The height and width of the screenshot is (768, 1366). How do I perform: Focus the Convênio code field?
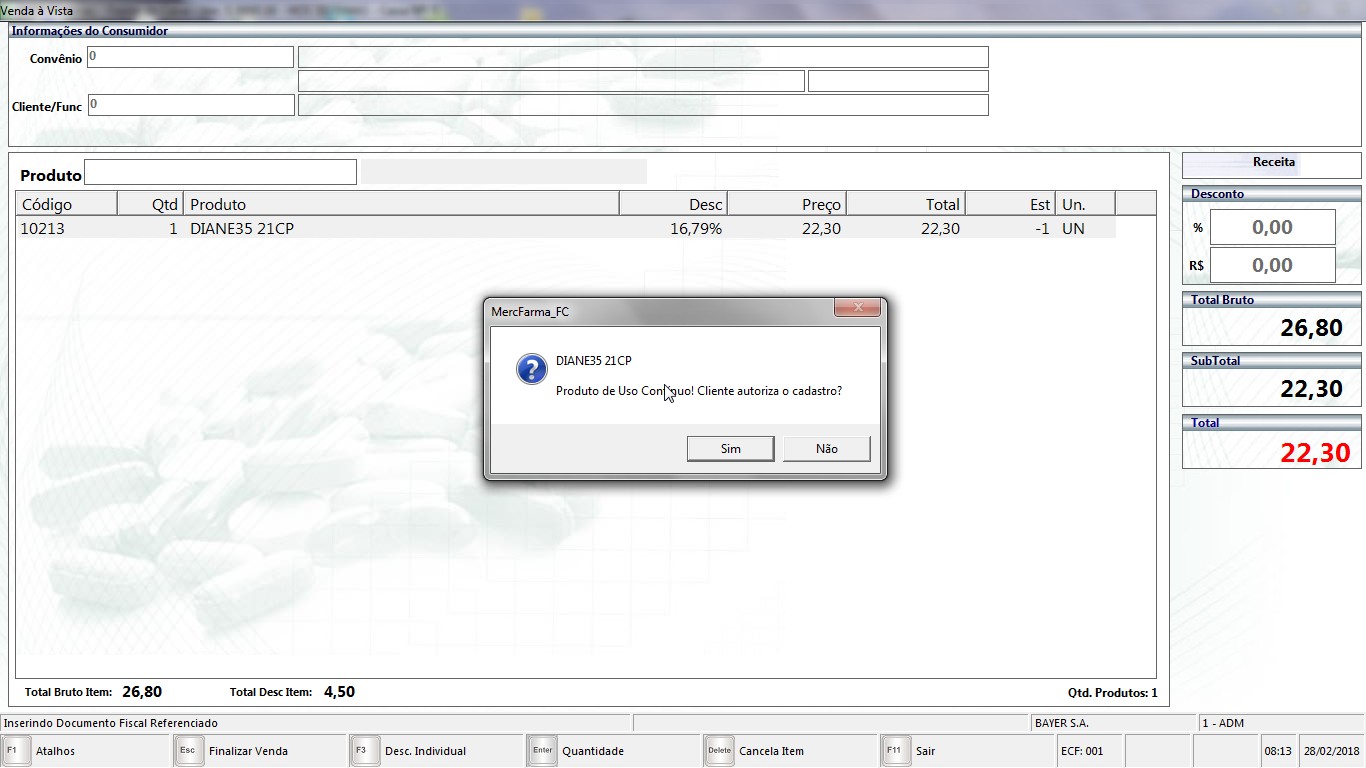[190, 57]
